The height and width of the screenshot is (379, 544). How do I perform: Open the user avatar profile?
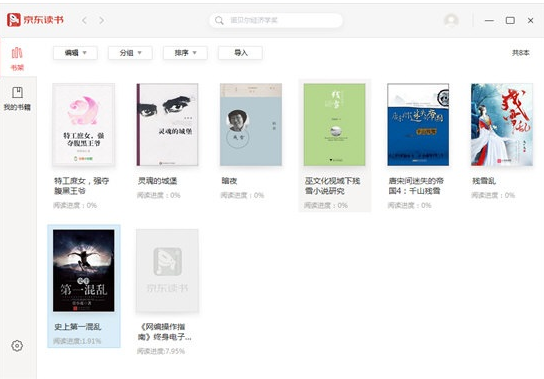[451, 20]
